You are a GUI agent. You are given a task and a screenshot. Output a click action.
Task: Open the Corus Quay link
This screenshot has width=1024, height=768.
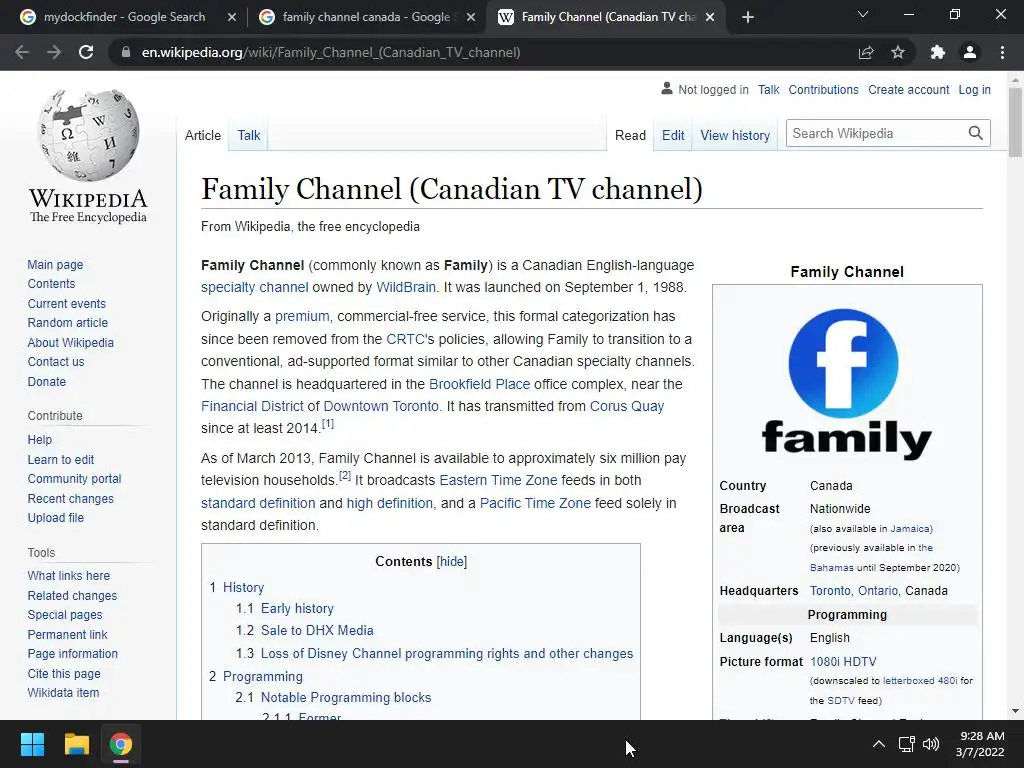pyautogui.click(x=627, y=406)
